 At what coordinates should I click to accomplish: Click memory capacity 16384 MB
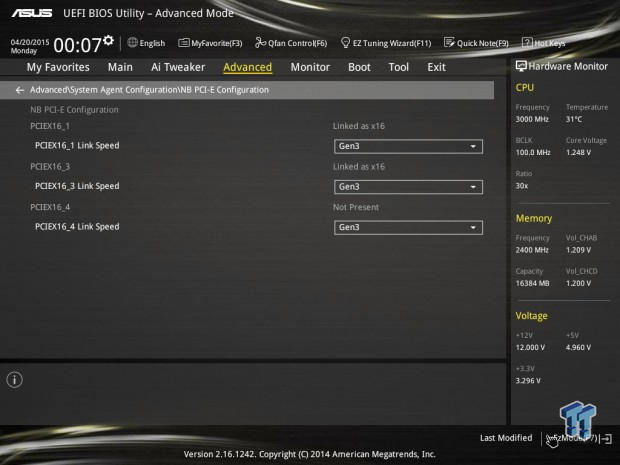pyautogui.click(x=532, y=283)
